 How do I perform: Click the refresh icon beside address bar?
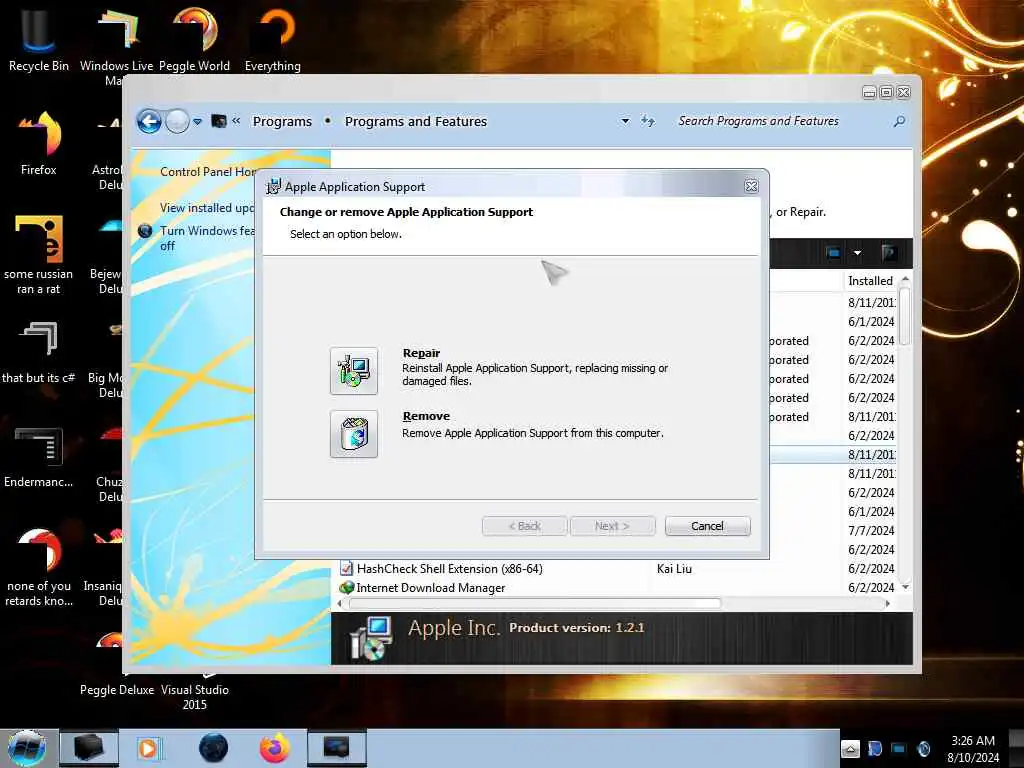coord(647,121)
